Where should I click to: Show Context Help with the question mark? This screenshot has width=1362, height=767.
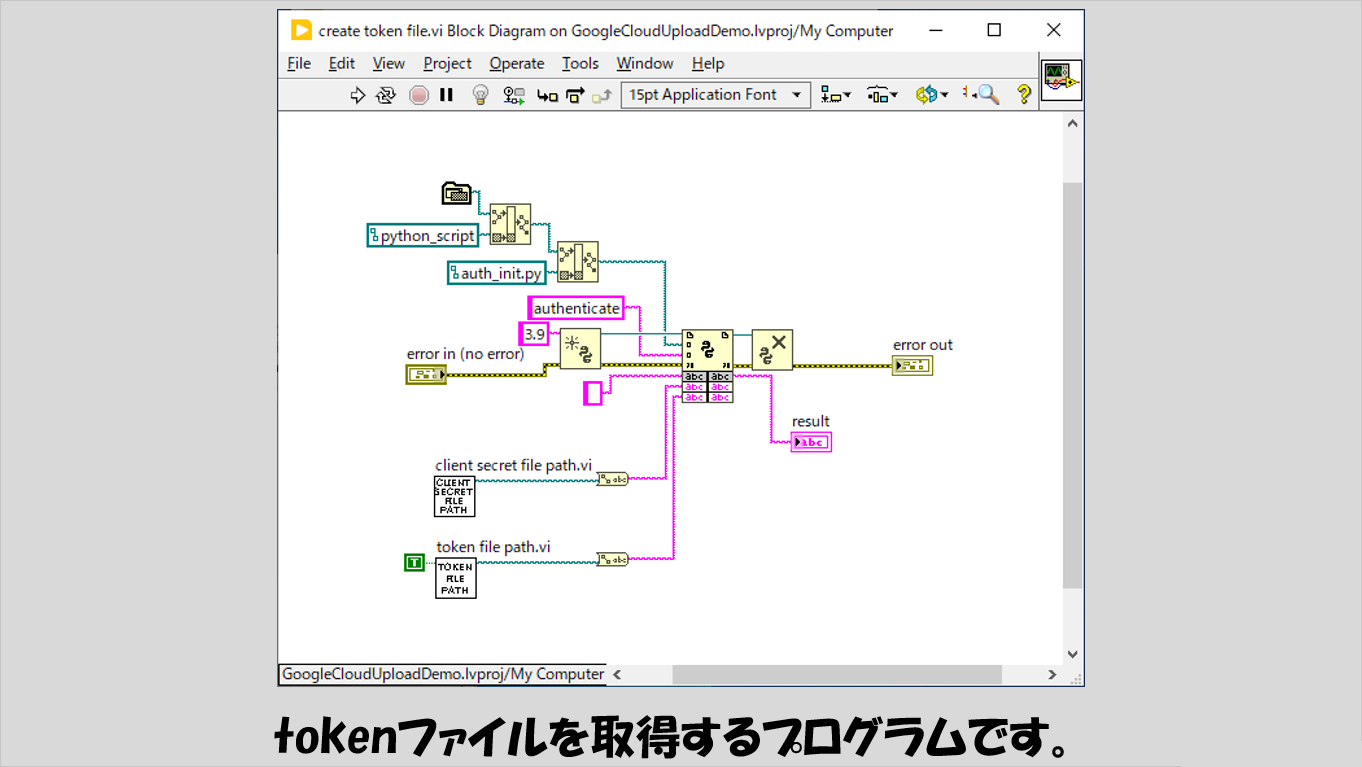[x=1023, y=95]
